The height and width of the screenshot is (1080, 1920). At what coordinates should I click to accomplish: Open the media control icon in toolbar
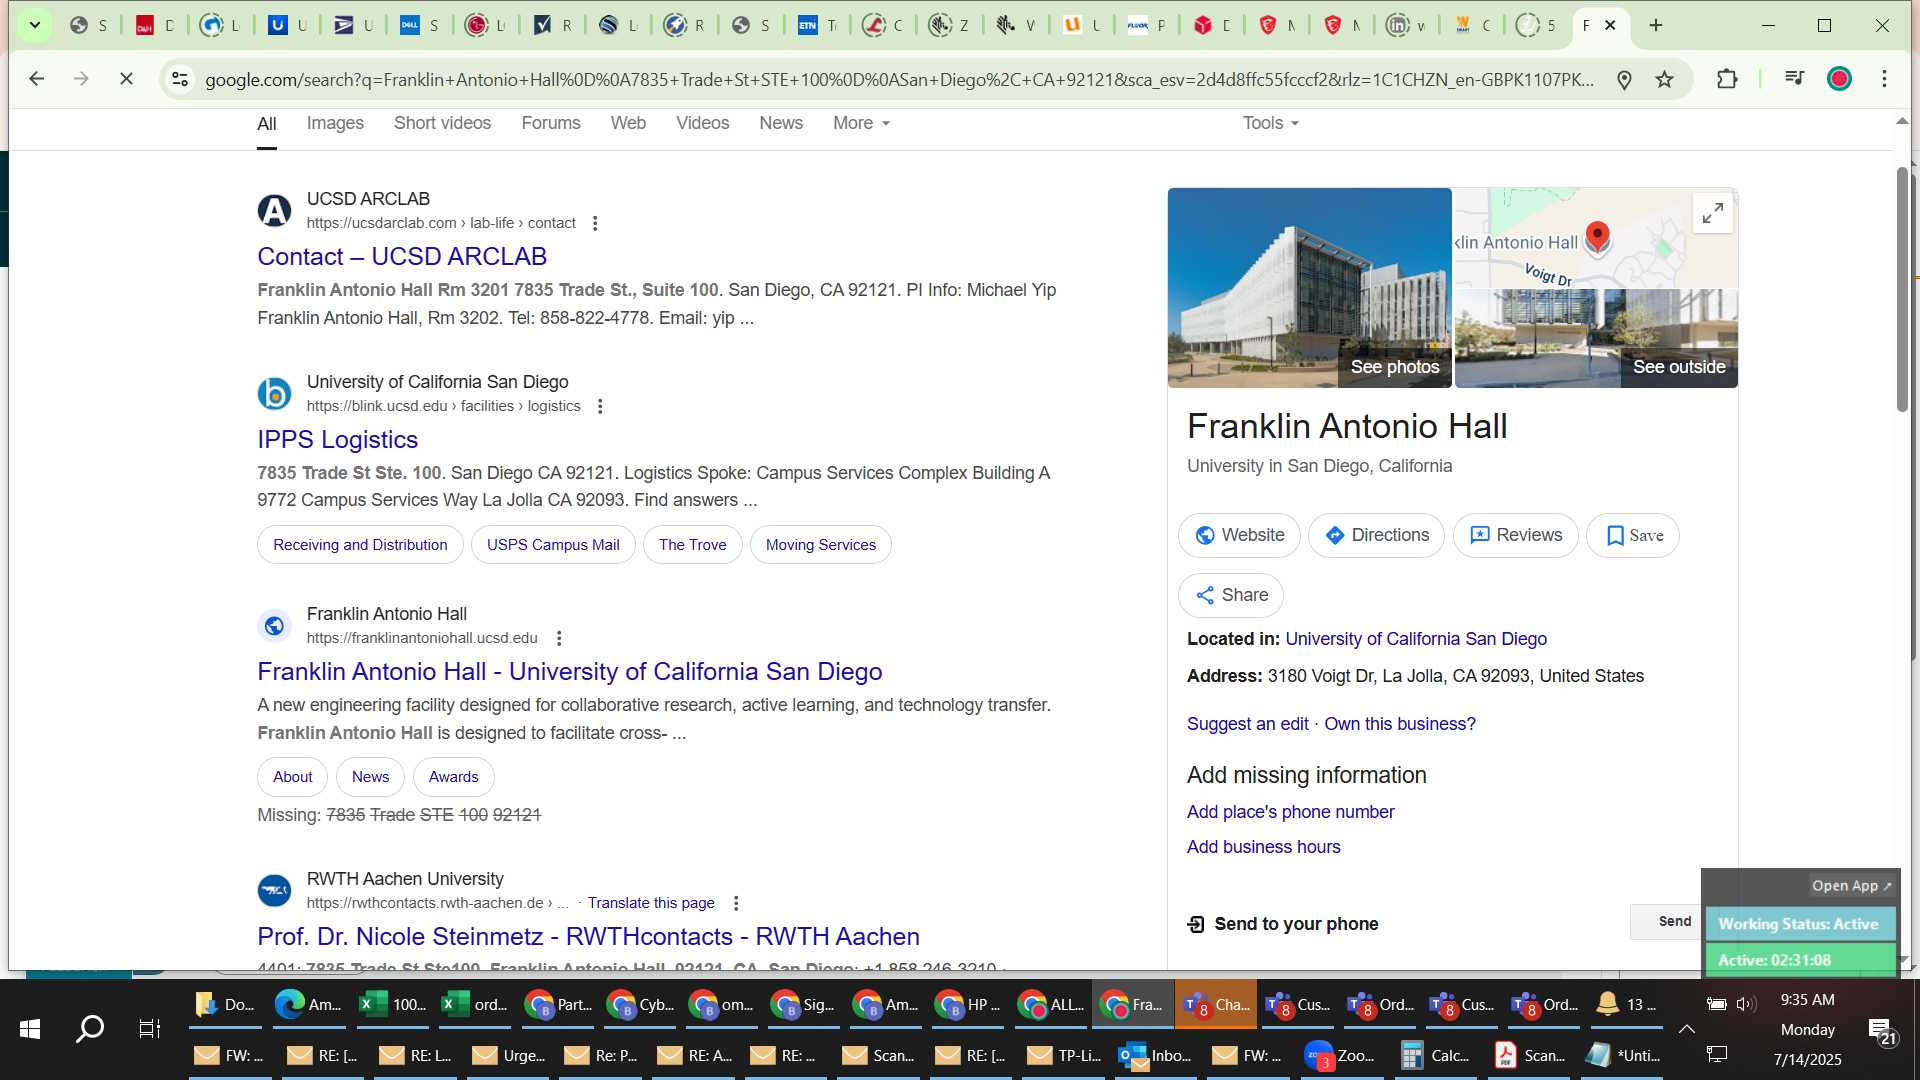coord(1794,79)
